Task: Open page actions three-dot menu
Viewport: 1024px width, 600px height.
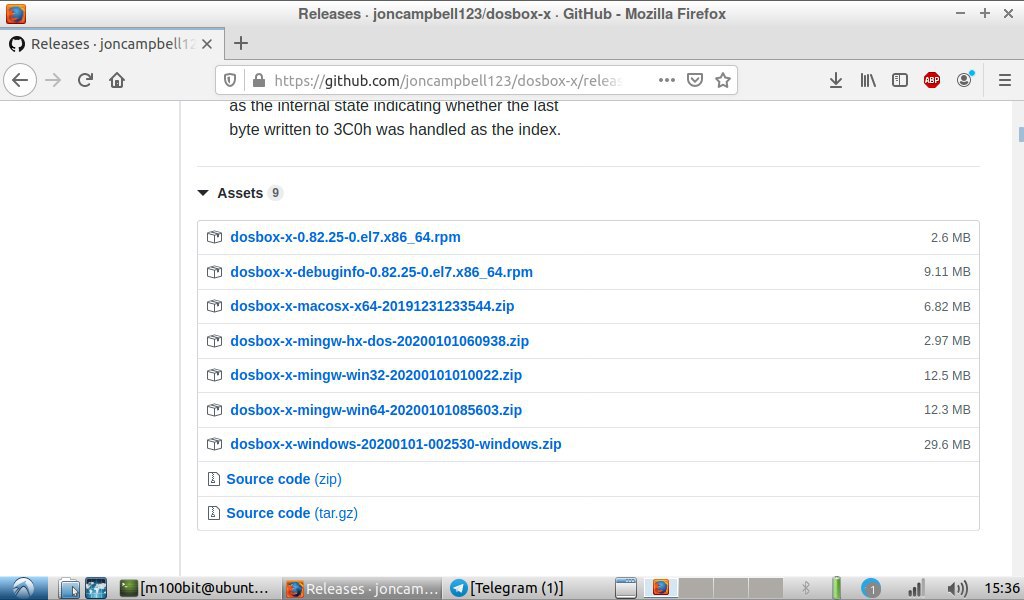Action: click(x=666, y=80)
